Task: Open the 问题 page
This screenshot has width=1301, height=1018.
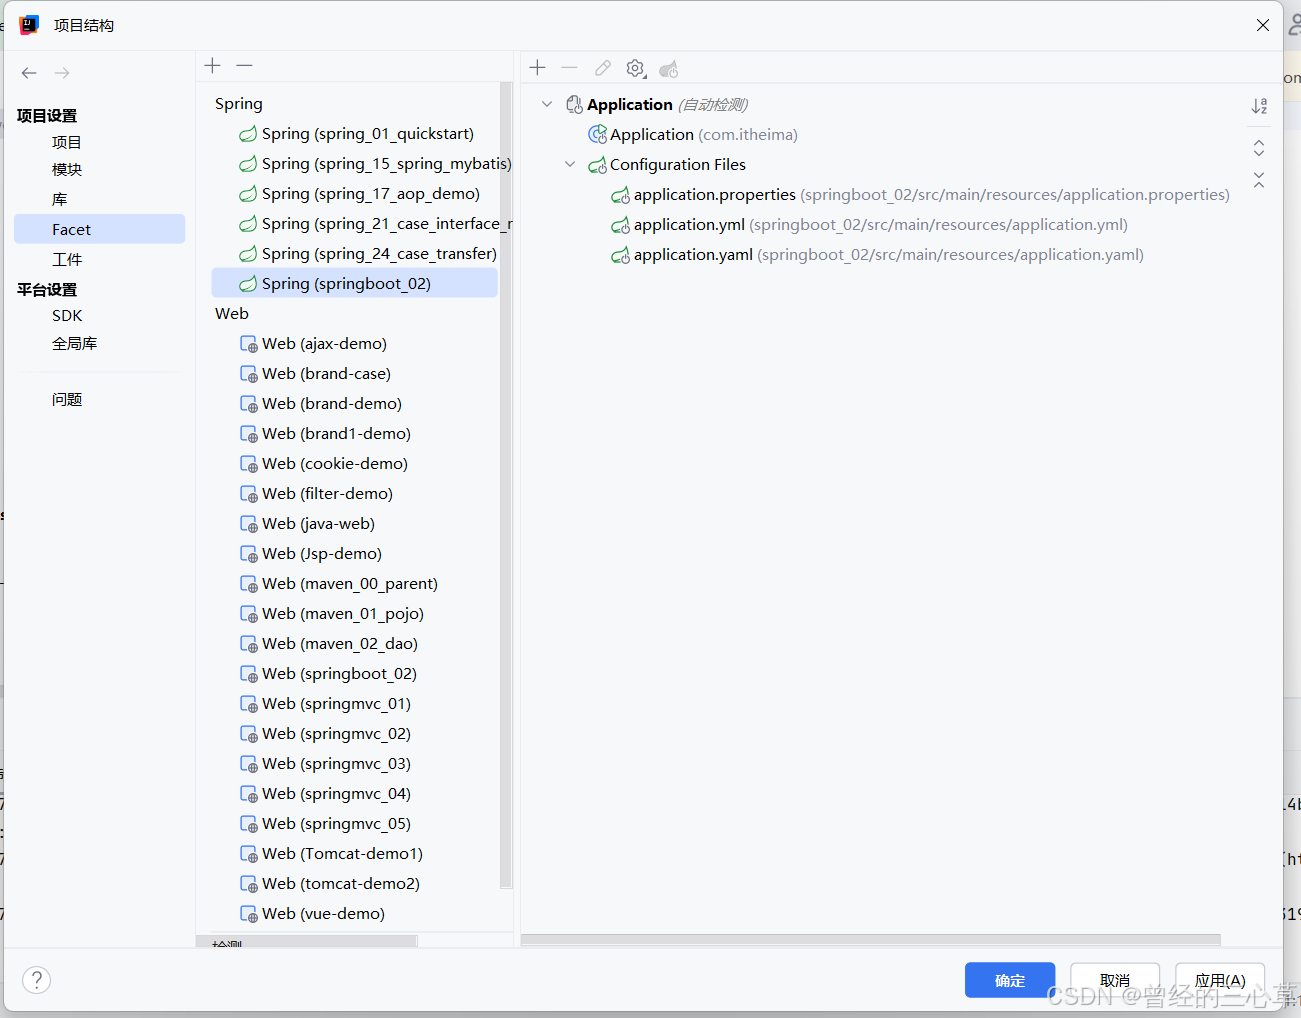Action: 67,400
